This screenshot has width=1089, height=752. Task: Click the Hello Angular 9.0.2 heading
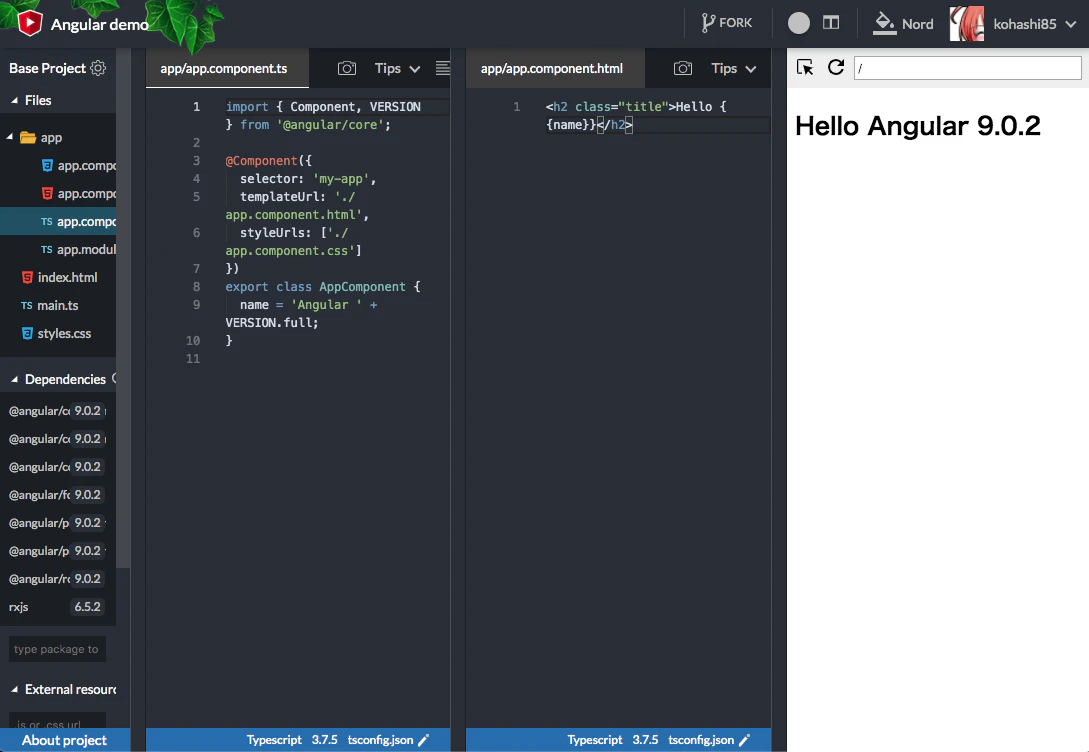pos(917,126)
